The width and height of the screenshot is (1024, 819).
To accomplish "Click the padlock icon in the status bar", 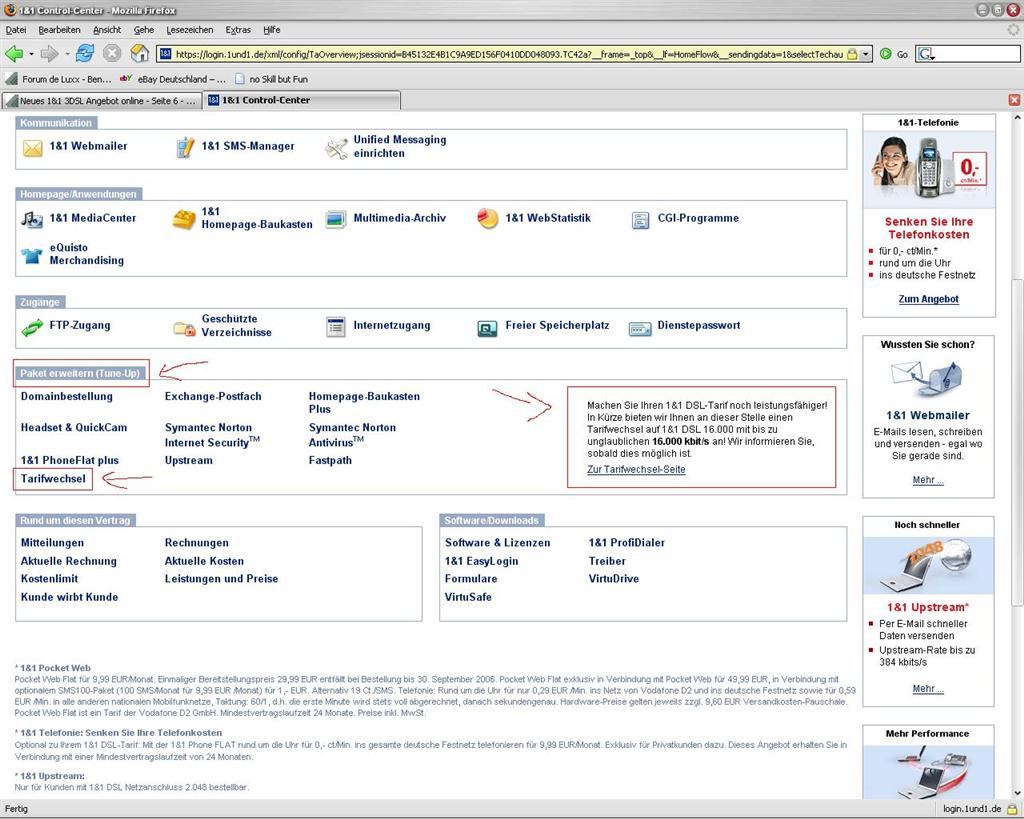I will click(1012, 809).
